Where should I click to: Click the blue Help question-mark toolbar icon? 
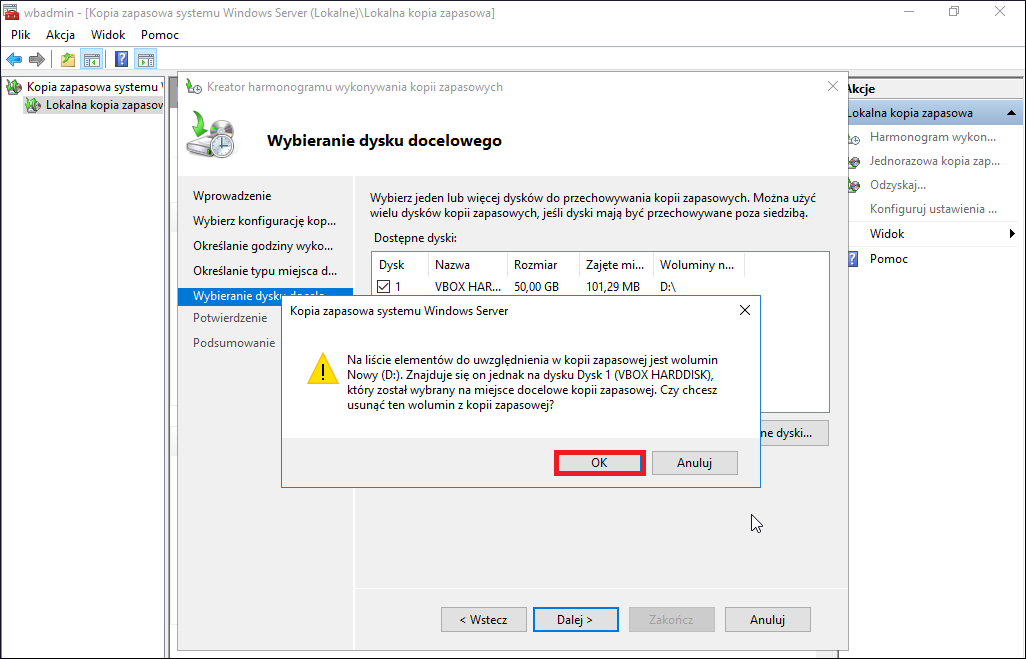[x=121, y=60]
